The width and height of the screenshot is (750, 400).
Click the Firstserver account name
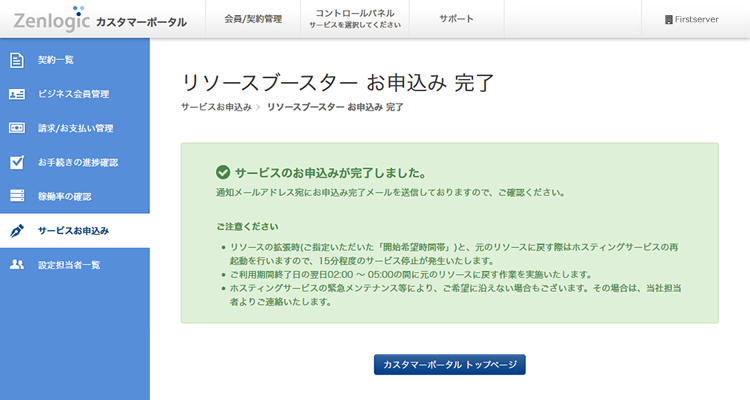click(x=696, y=20)
